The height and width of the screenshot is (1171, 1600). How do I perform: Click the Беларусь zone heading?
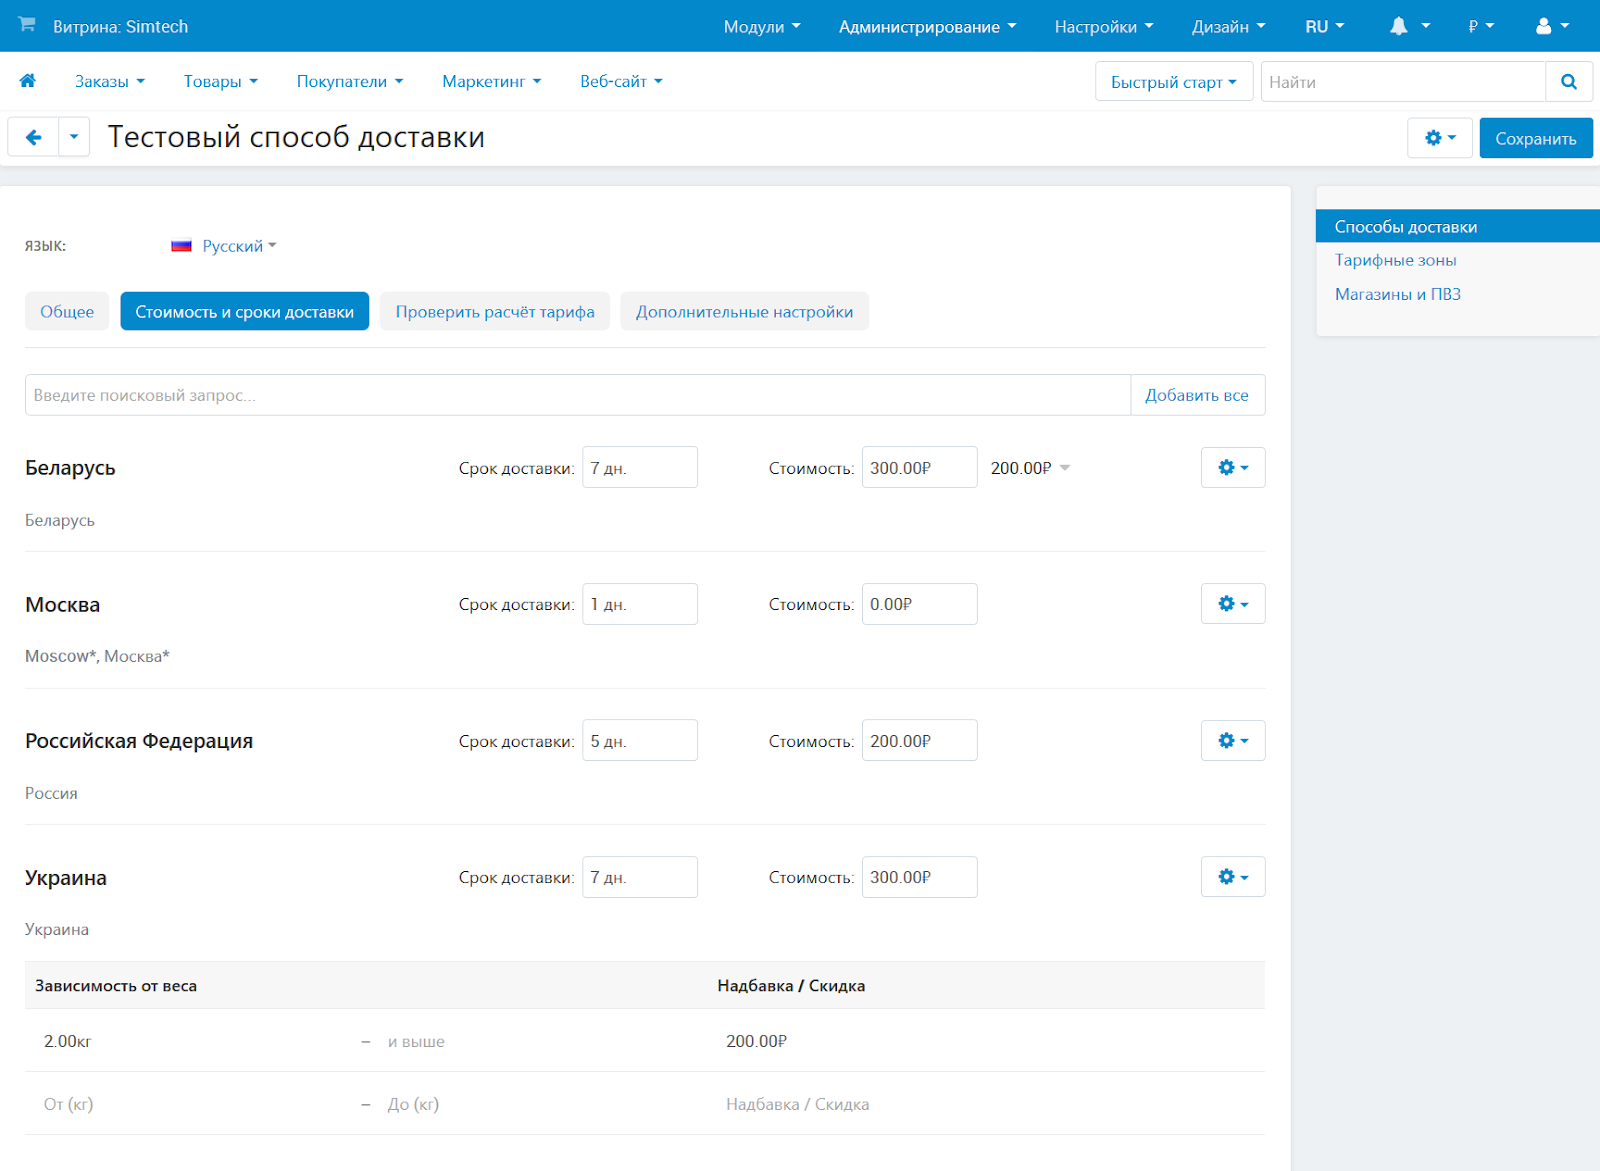(70, 468)
